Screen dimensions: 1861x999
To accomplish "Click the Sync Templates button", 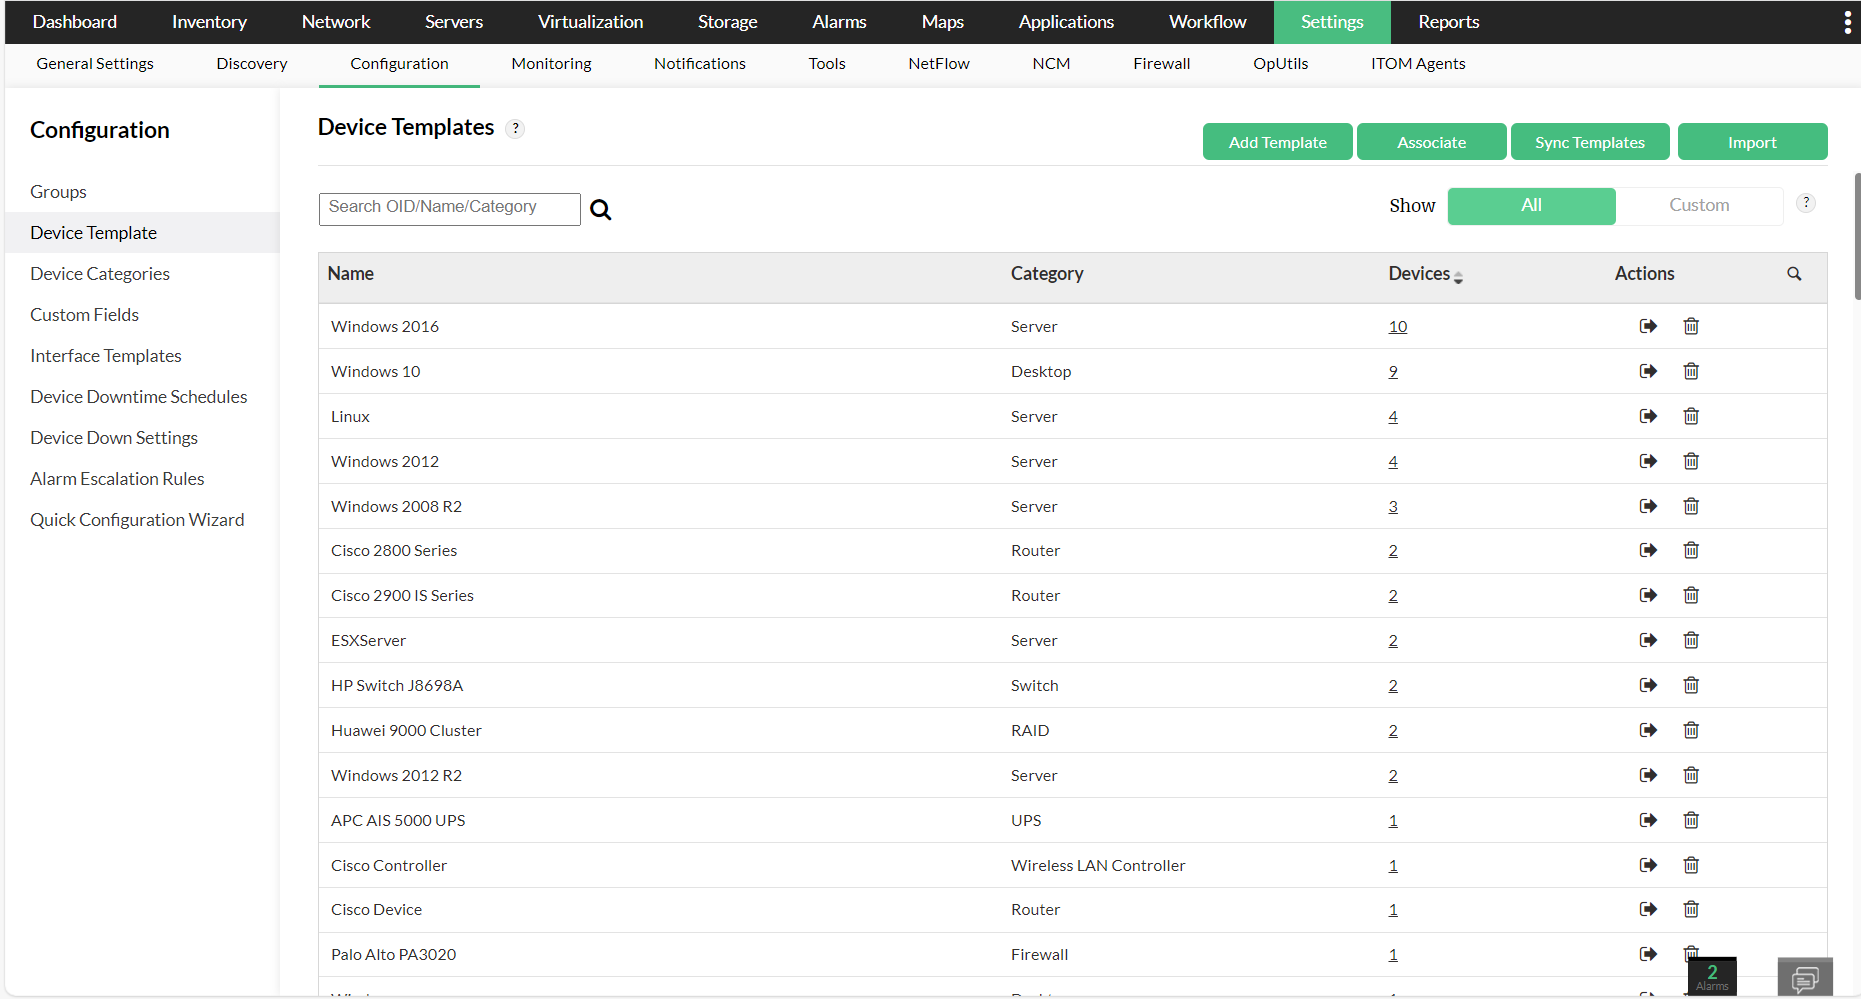I will click(x=1590, y=142).
